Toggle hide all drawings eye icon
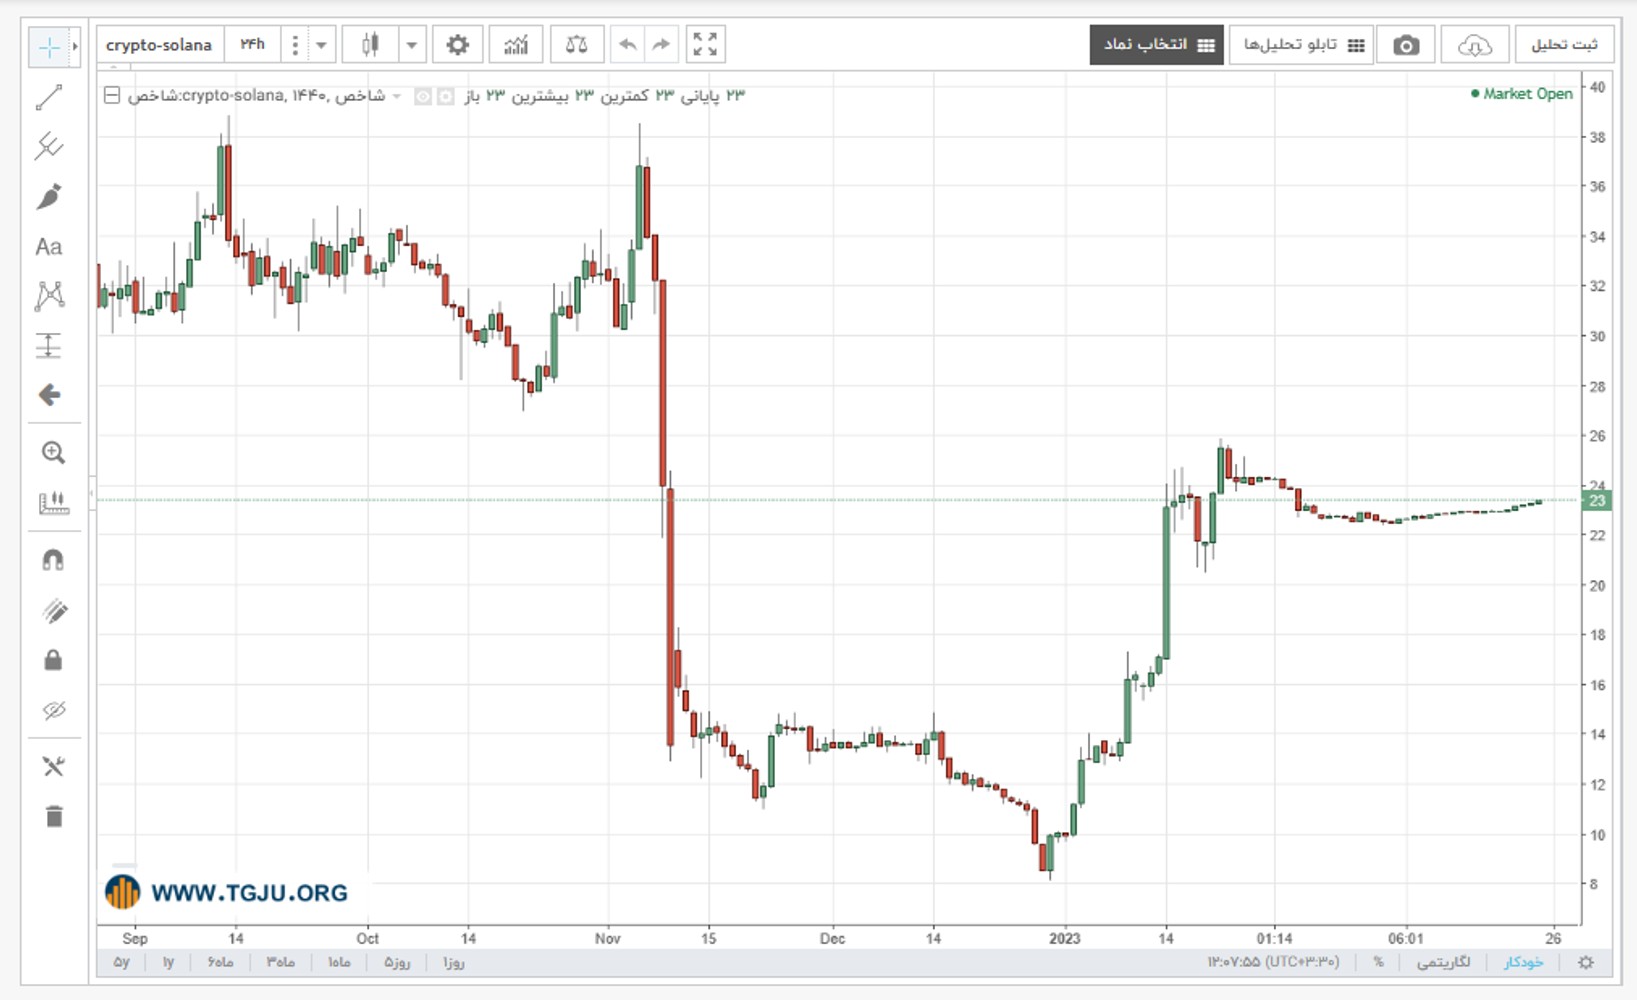This screenshot has height=1000, width=1637. [x=54, y=710]
